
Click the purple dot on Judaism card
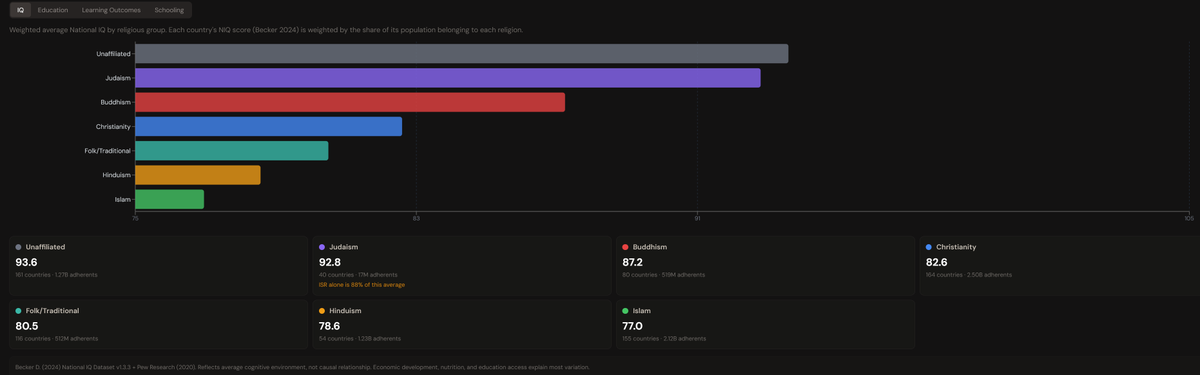pos(322,247)
